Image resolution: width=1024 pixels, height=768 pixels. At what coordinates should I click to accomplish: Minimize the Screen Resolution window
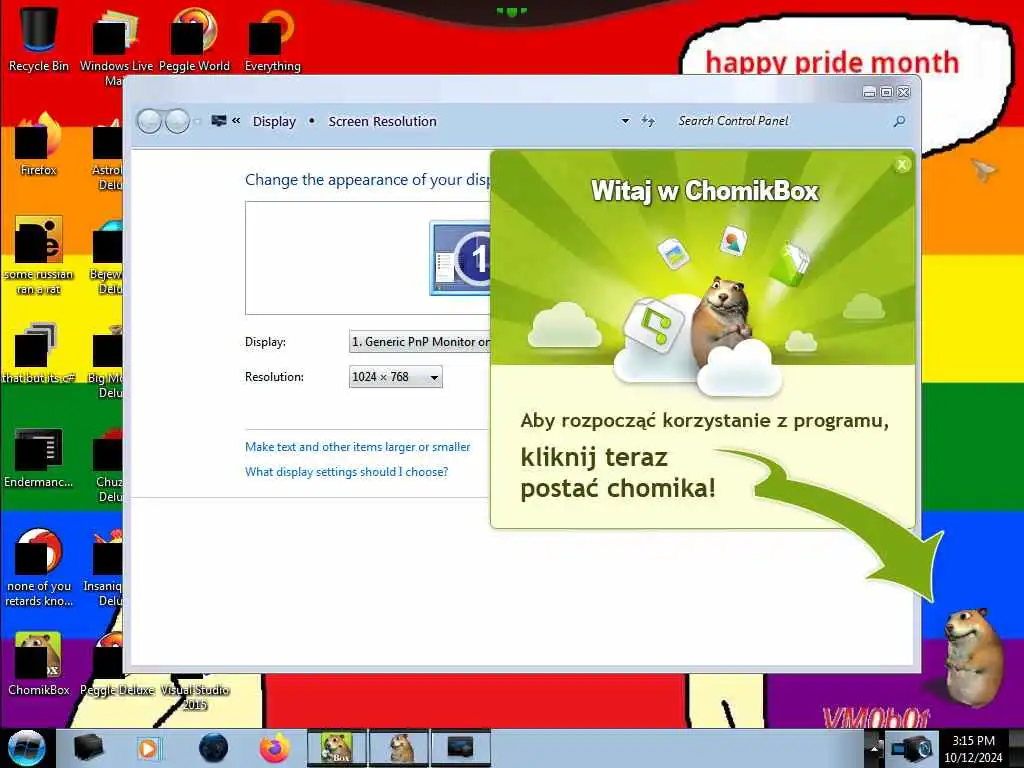pyautogui.click(x=869, y=93)
